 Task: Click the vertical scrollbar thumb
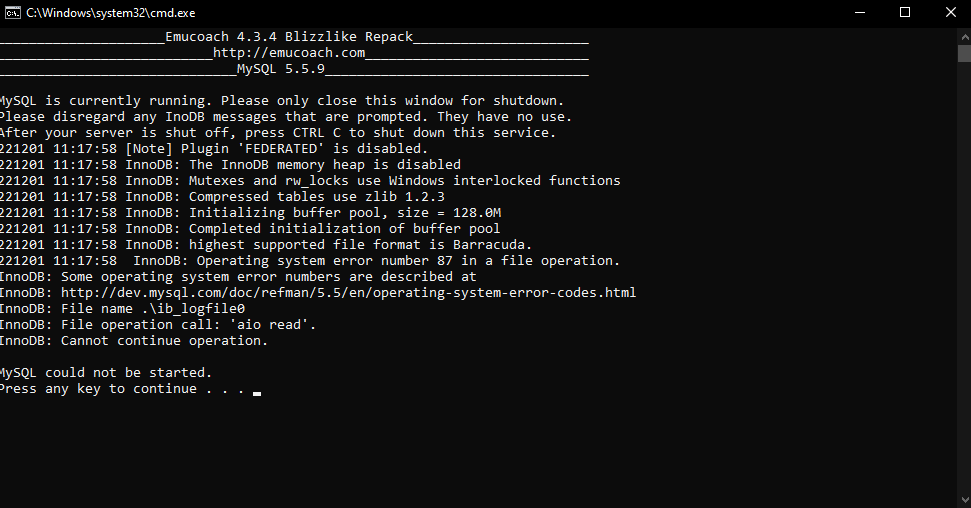964,53
